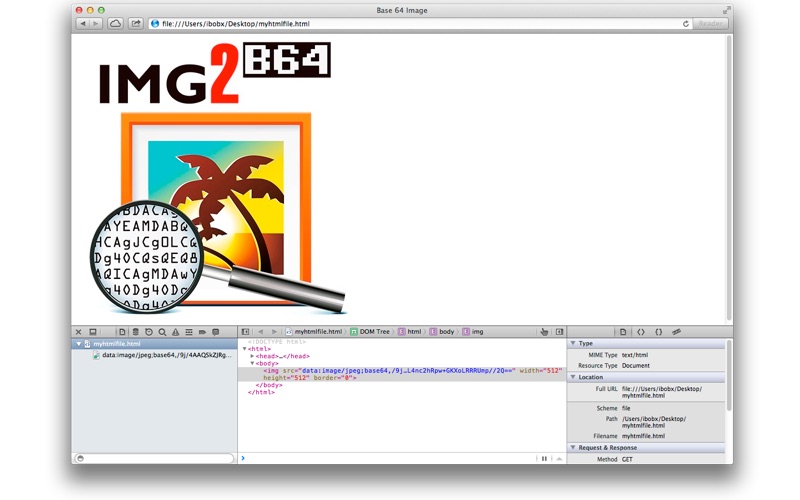Click the Reader button

[x=710, y=23]
